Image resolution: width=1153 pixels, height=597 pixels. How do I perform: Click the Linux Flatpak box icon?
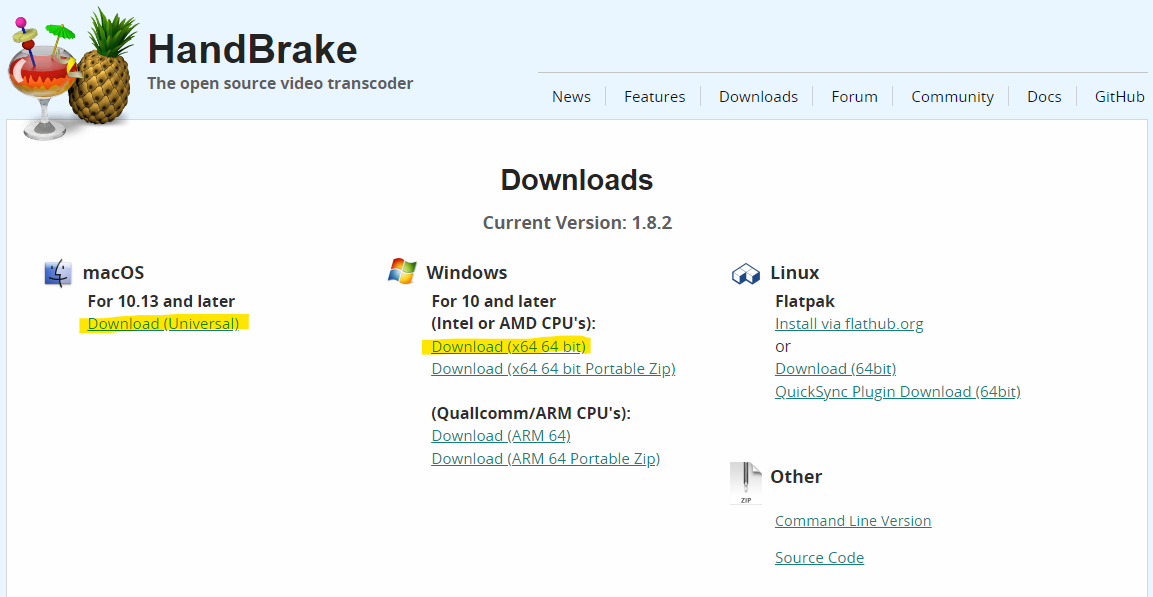tap(746, 274)
